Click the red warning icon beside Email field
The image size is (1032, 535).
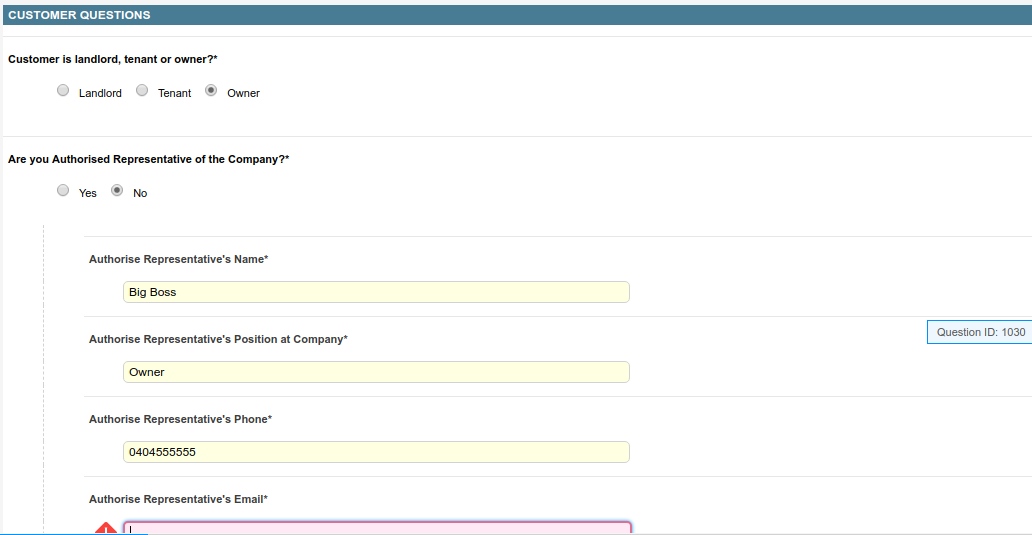(x=106, y=528)
